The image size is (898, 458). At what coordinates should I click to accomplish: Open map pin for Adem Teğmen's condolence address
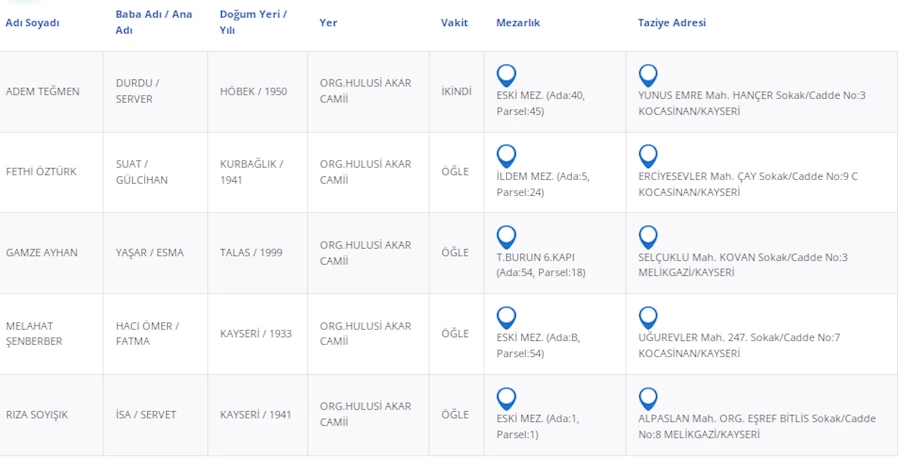click(648, 75)
